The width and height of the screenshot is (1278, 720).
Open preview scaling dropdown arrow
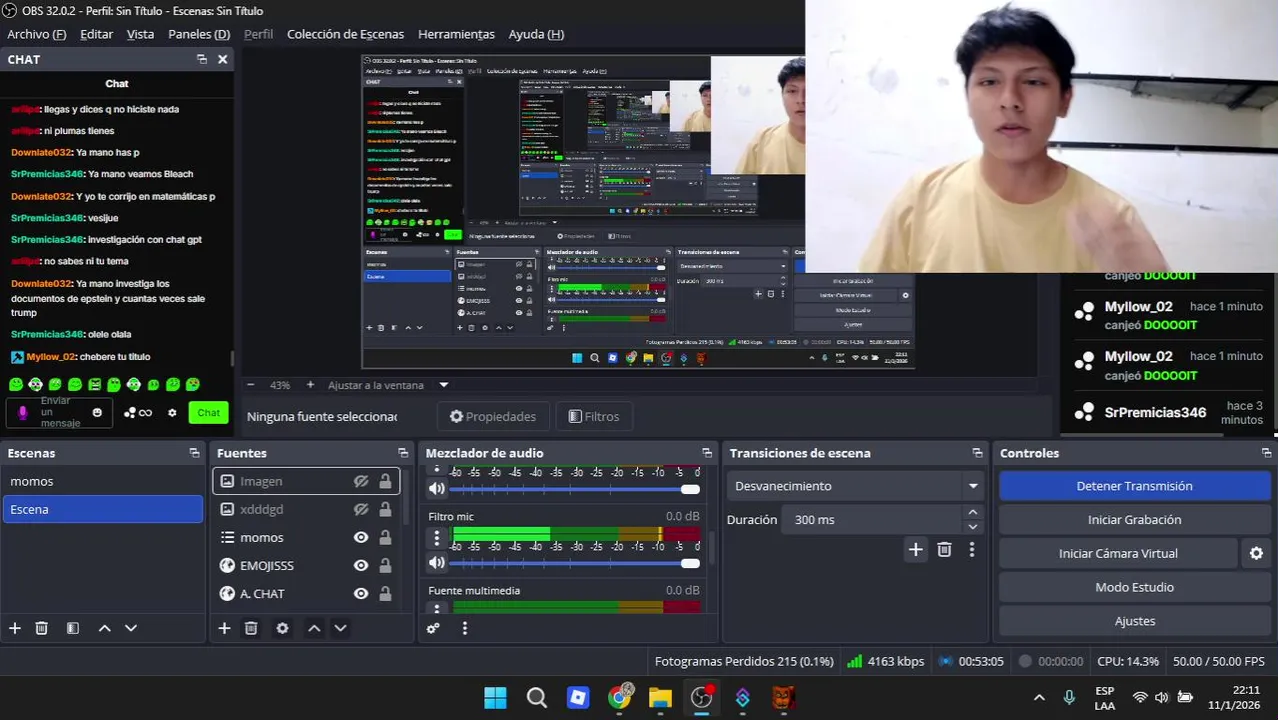point(444,385)
